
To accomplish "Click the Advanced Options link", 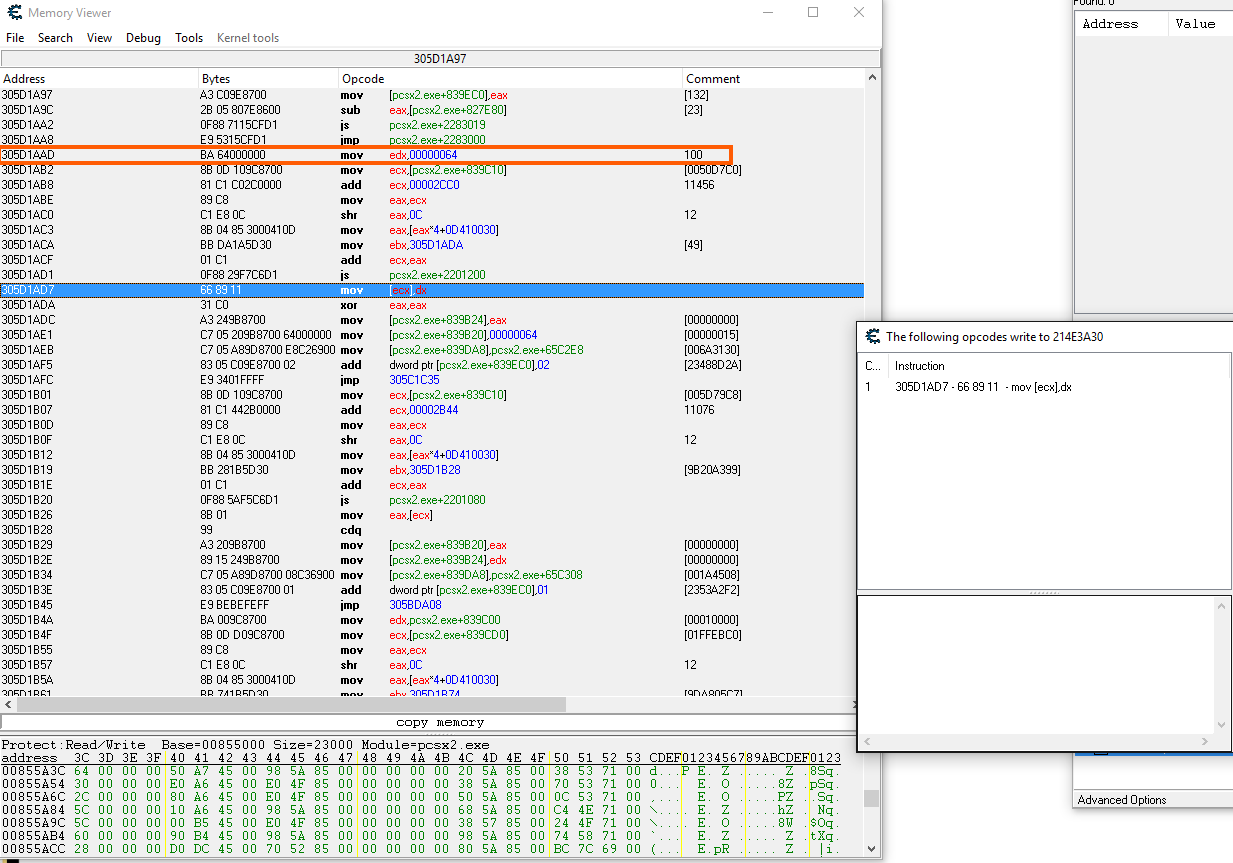I will pos(1122,800).
